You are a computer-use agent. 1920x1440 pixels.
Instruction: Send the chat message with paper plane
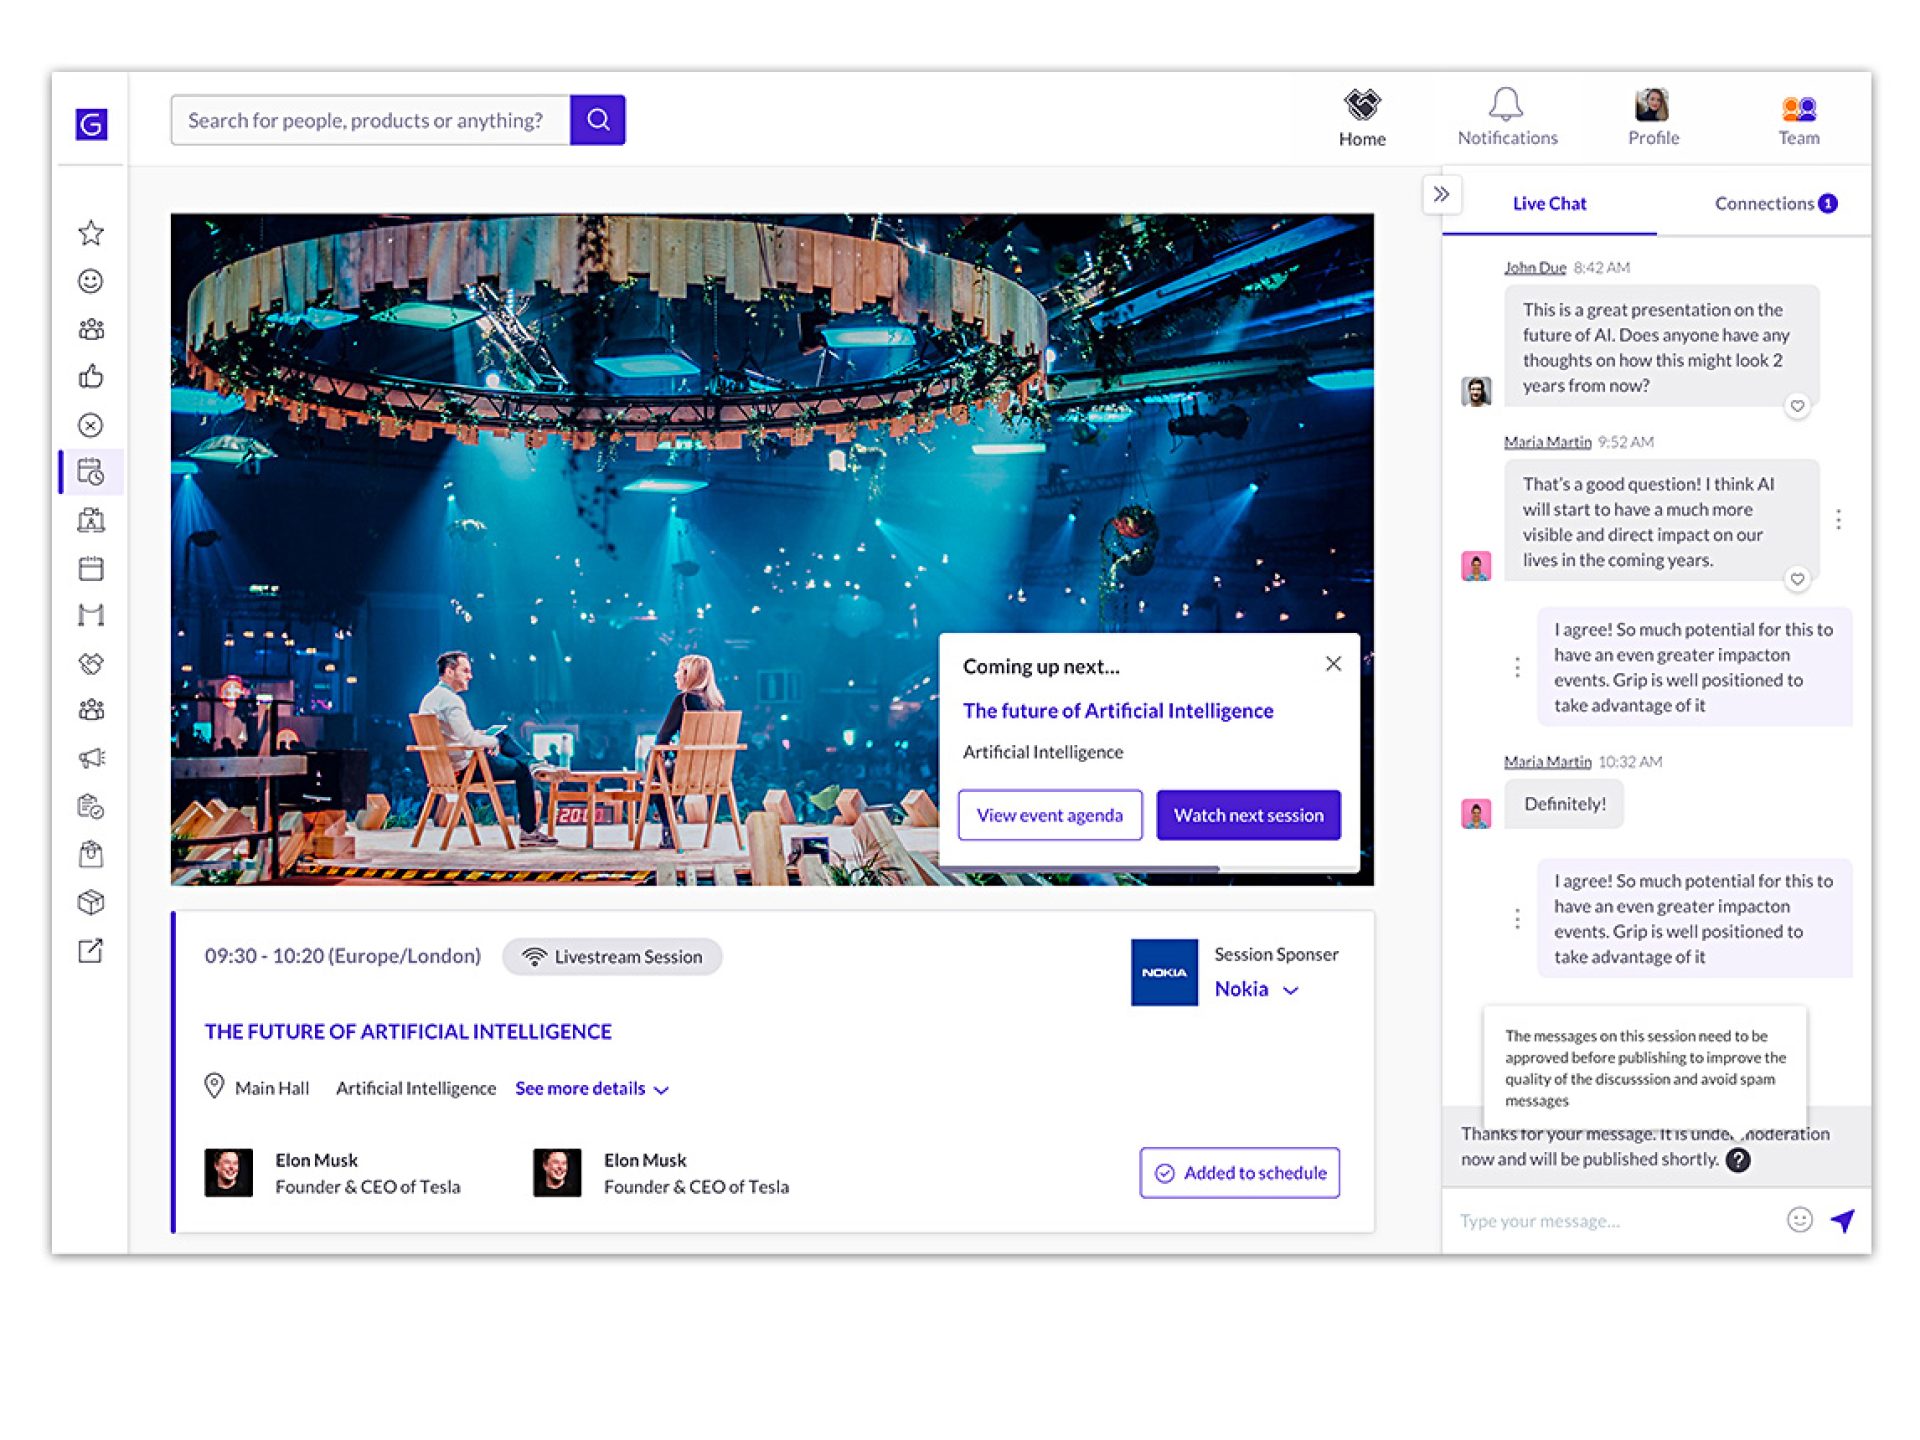(1843, 1220)
